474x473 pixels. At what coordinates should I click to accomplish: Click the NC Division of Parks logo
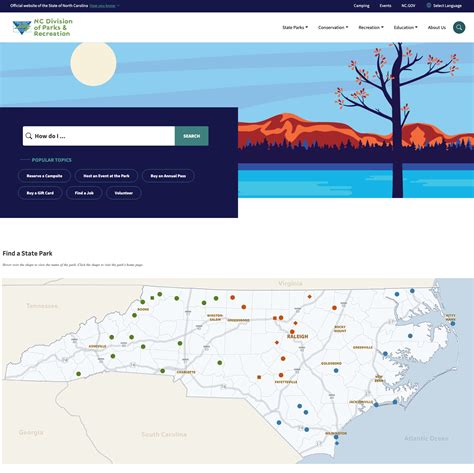tap(42, 27)
